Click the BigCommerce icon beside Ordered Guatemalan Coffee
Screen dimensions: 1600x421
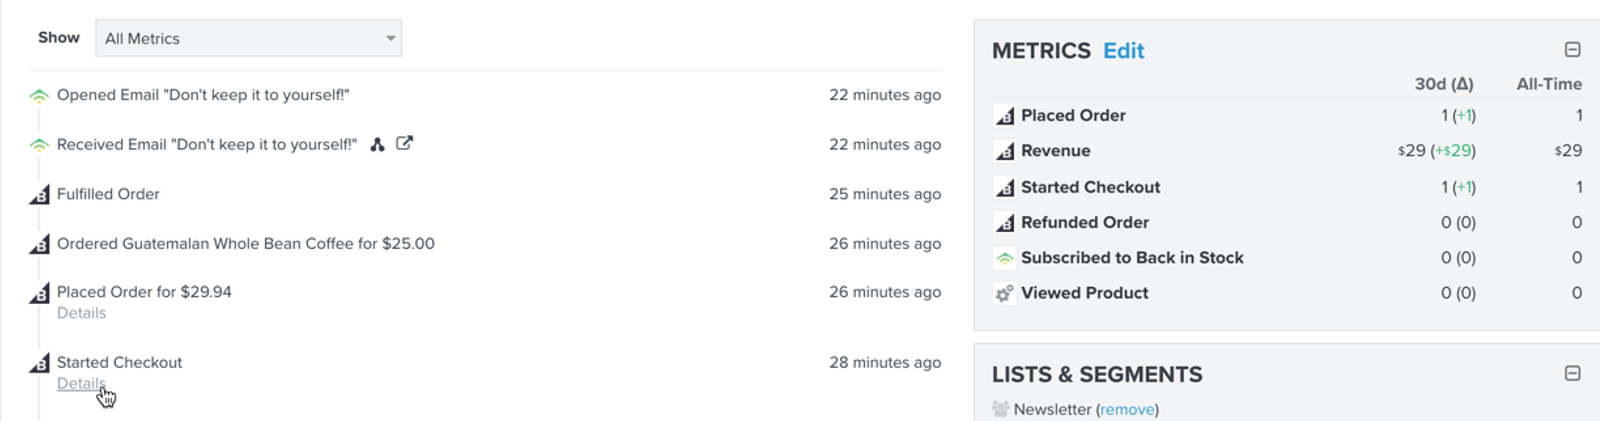[39, 243]
